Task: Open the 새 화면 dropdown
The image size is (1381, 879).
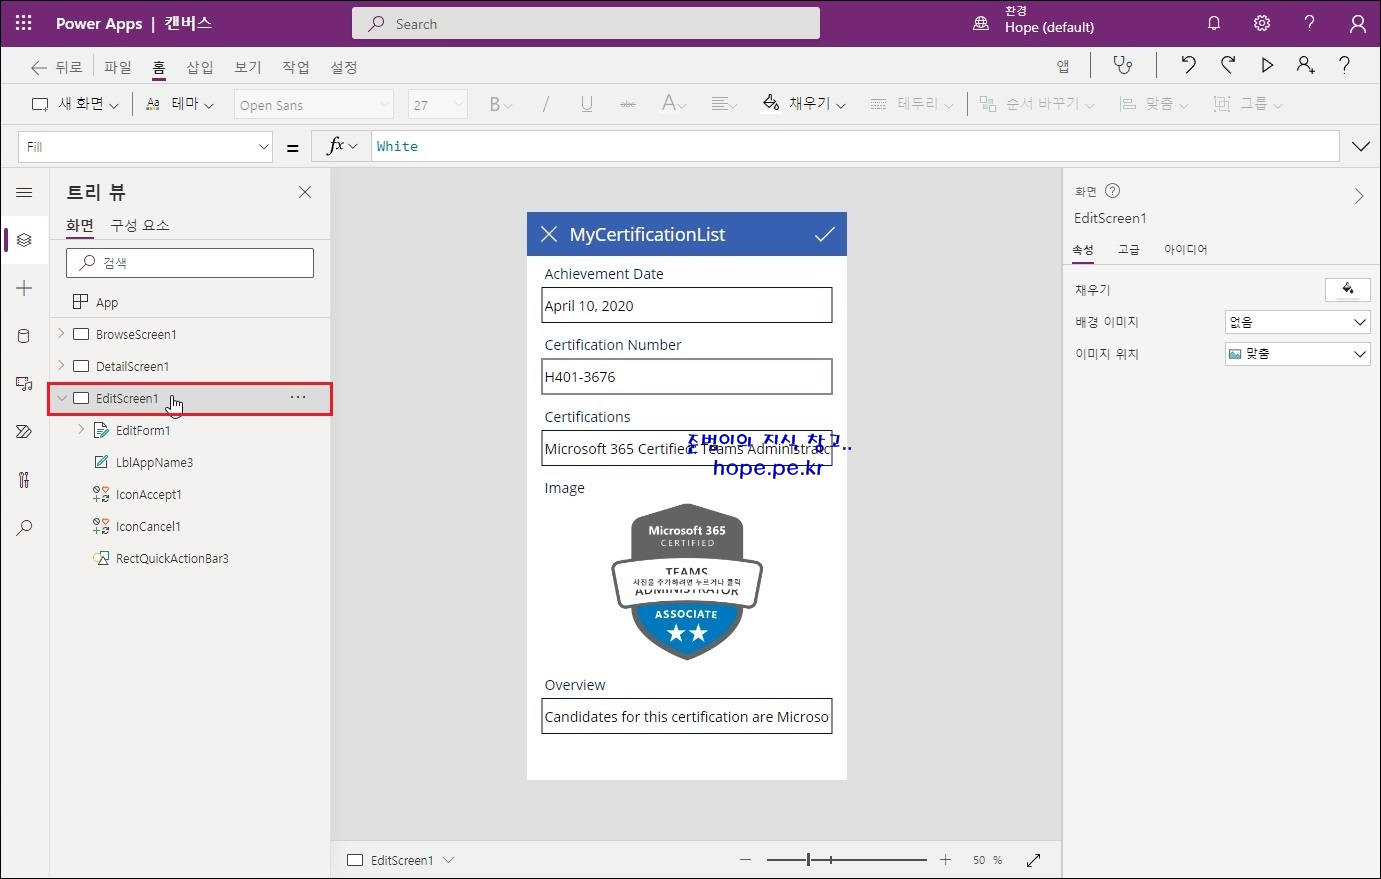Action: tap(75, 104)
